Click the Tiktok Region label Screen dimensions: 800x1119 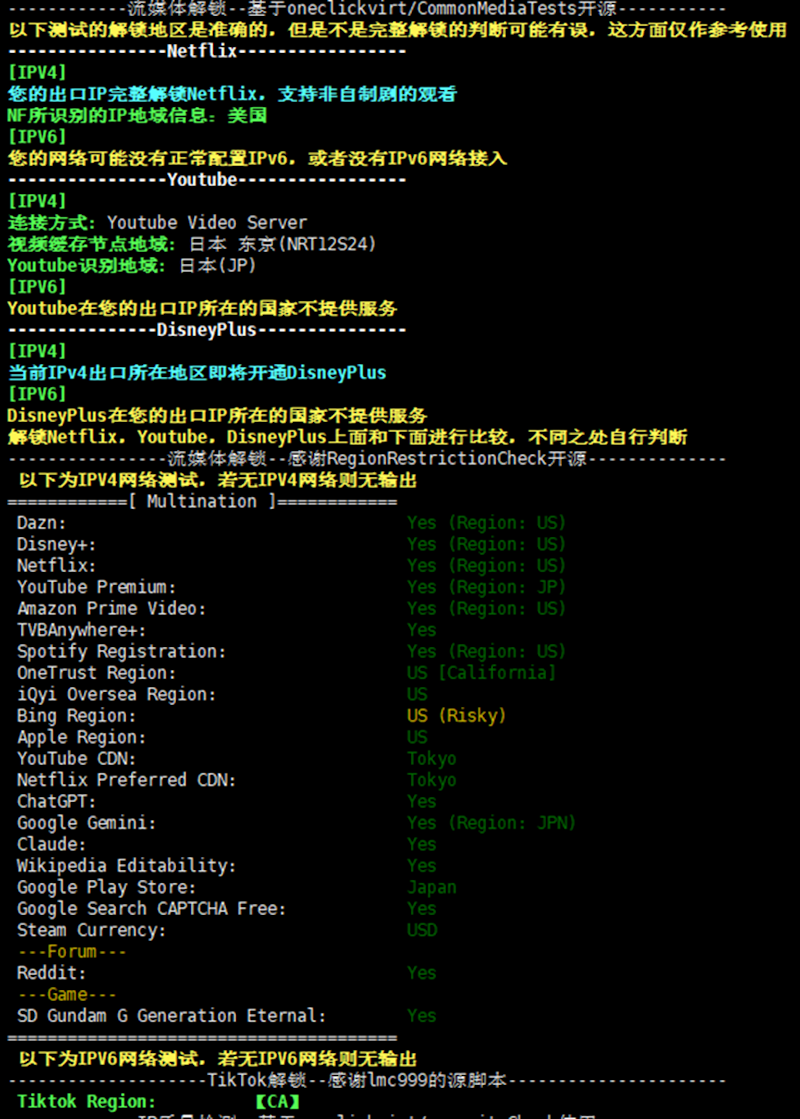coord(87,1102)
